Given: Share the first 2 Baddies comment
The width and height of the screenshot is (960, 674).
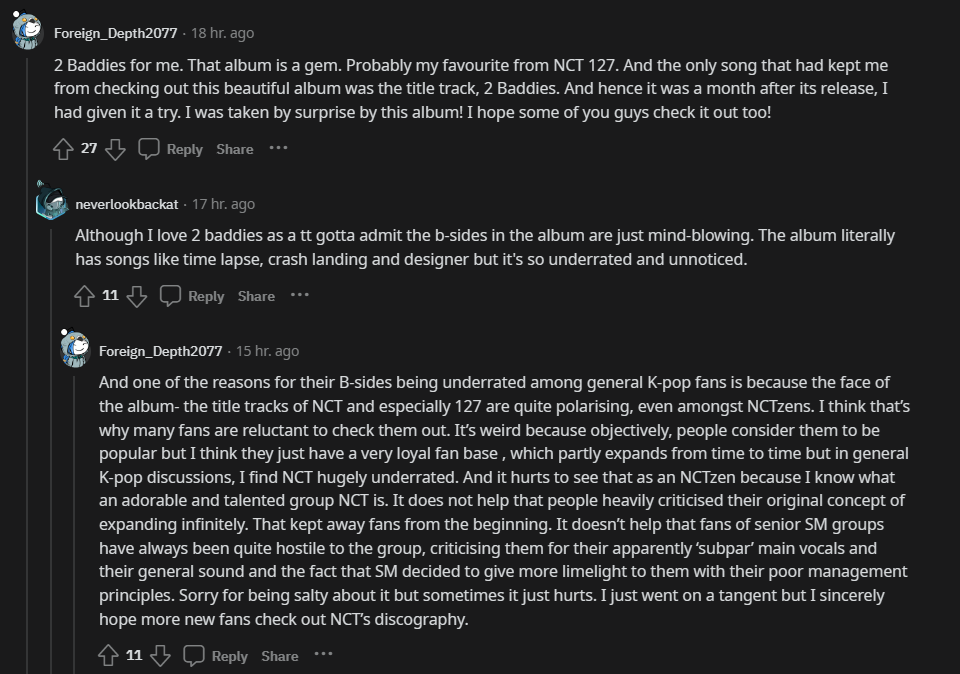Looking at the screenshot, I should [x=235, y=149].
